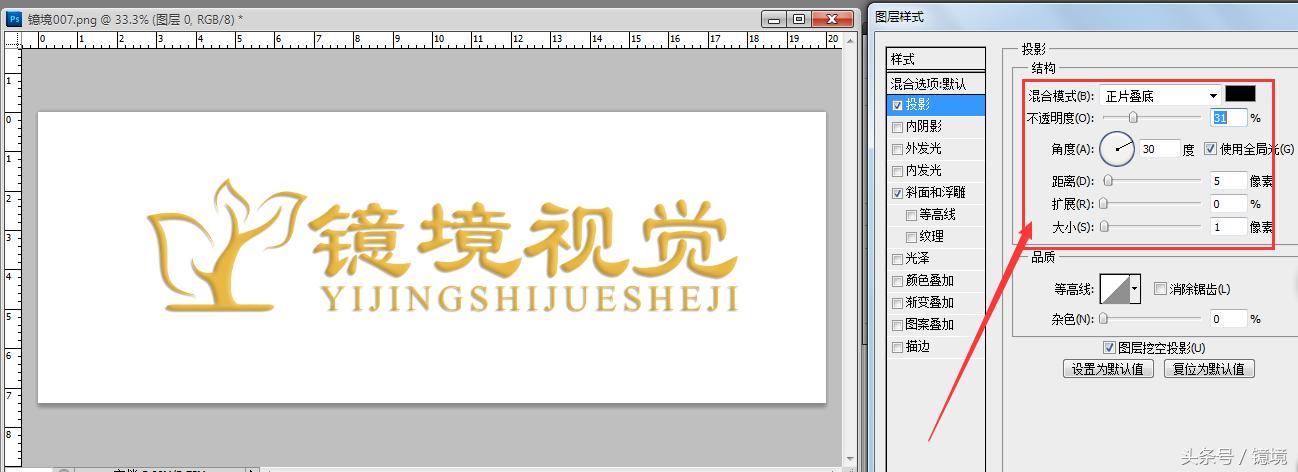The image size is (1298, 472).
Task: Select the 混合选项:默认 entry
Action: 936,84
